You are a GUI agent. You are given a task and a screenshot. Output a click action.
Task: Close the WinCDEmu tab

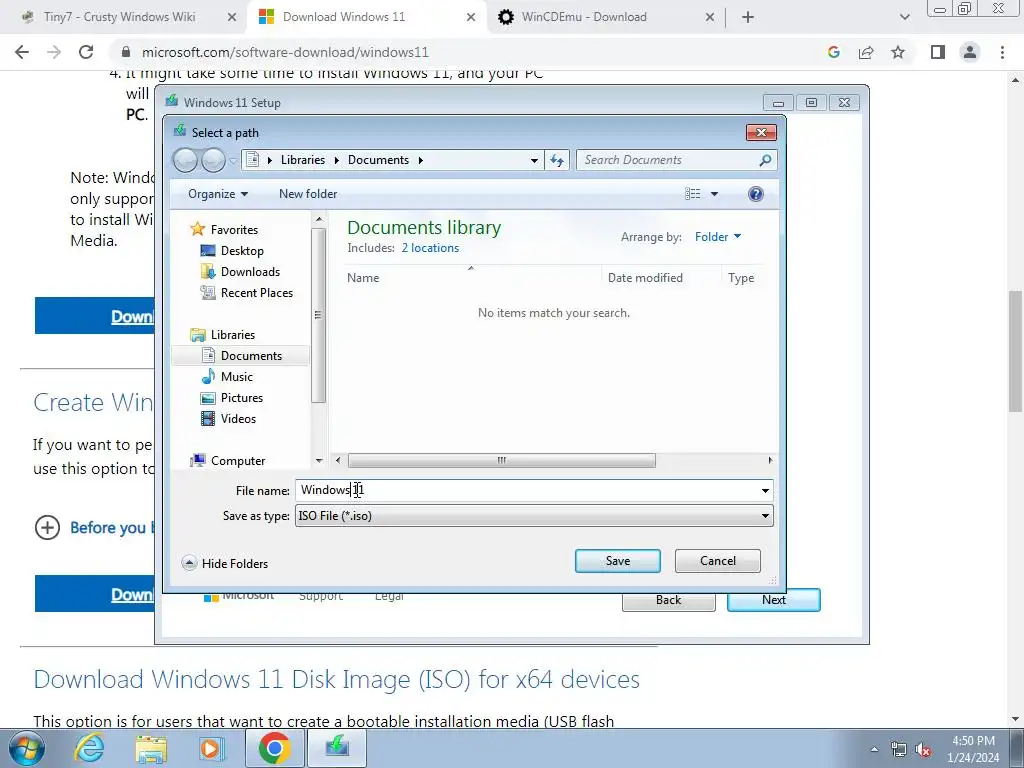[710, 18]
